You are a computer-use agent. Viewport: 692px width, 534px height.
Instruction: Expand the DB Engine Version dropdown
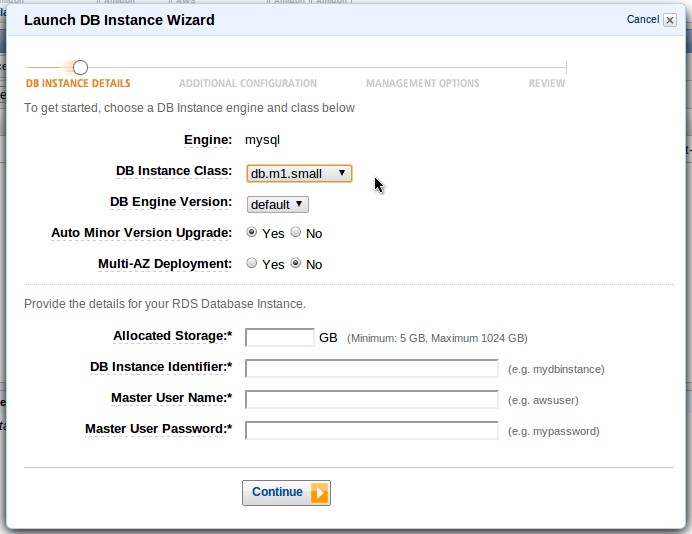click(278, 204)
